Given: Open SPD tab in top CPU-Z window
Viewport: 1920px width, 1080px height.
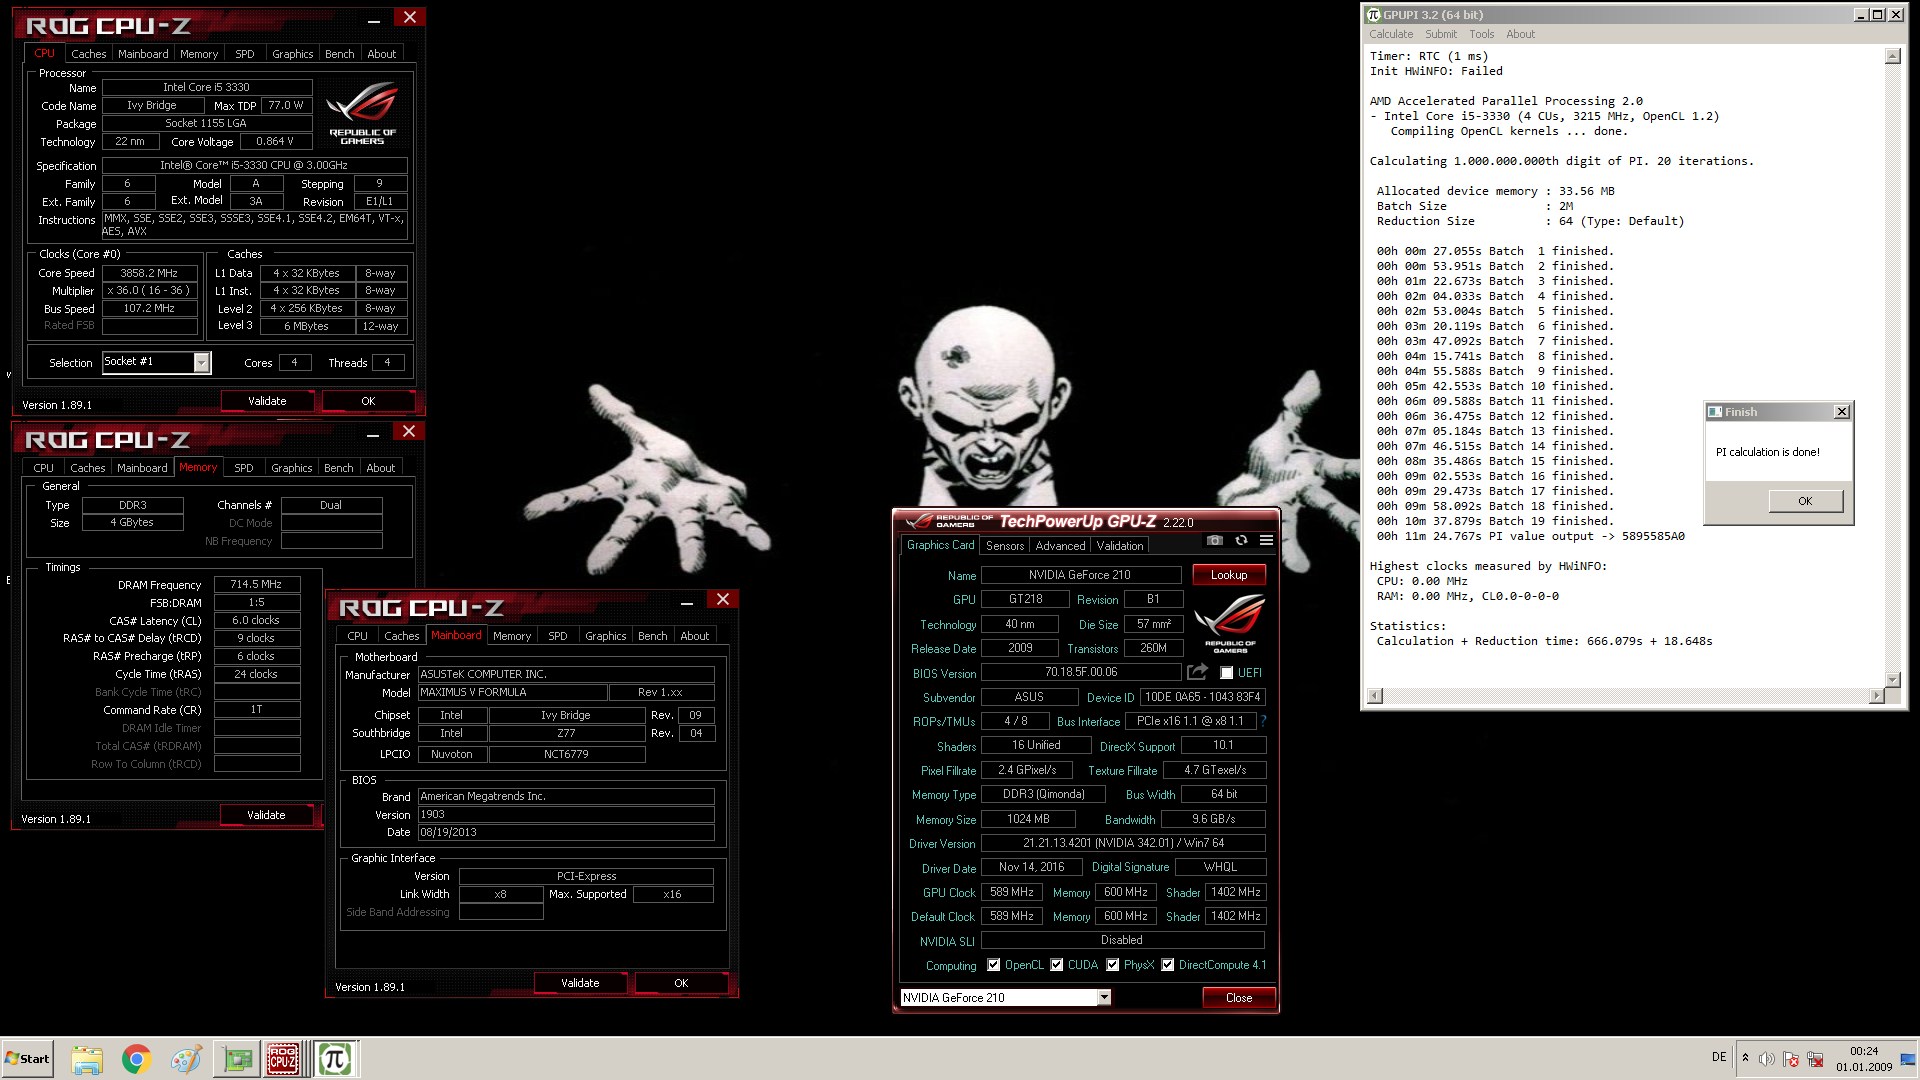Looking at the screenshot, I should click(245, 54).
